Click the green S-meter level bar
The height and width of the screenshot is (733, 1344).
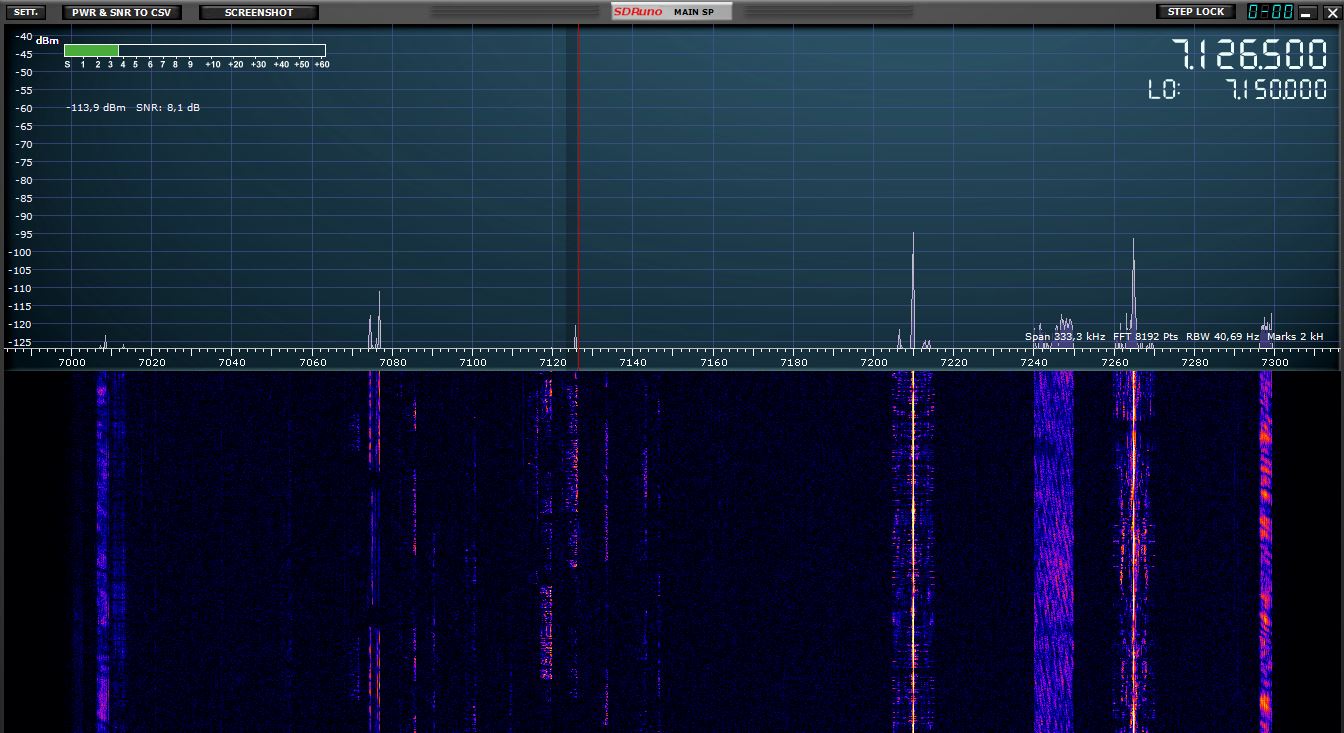pyautogui.click(x=91, y=50)
